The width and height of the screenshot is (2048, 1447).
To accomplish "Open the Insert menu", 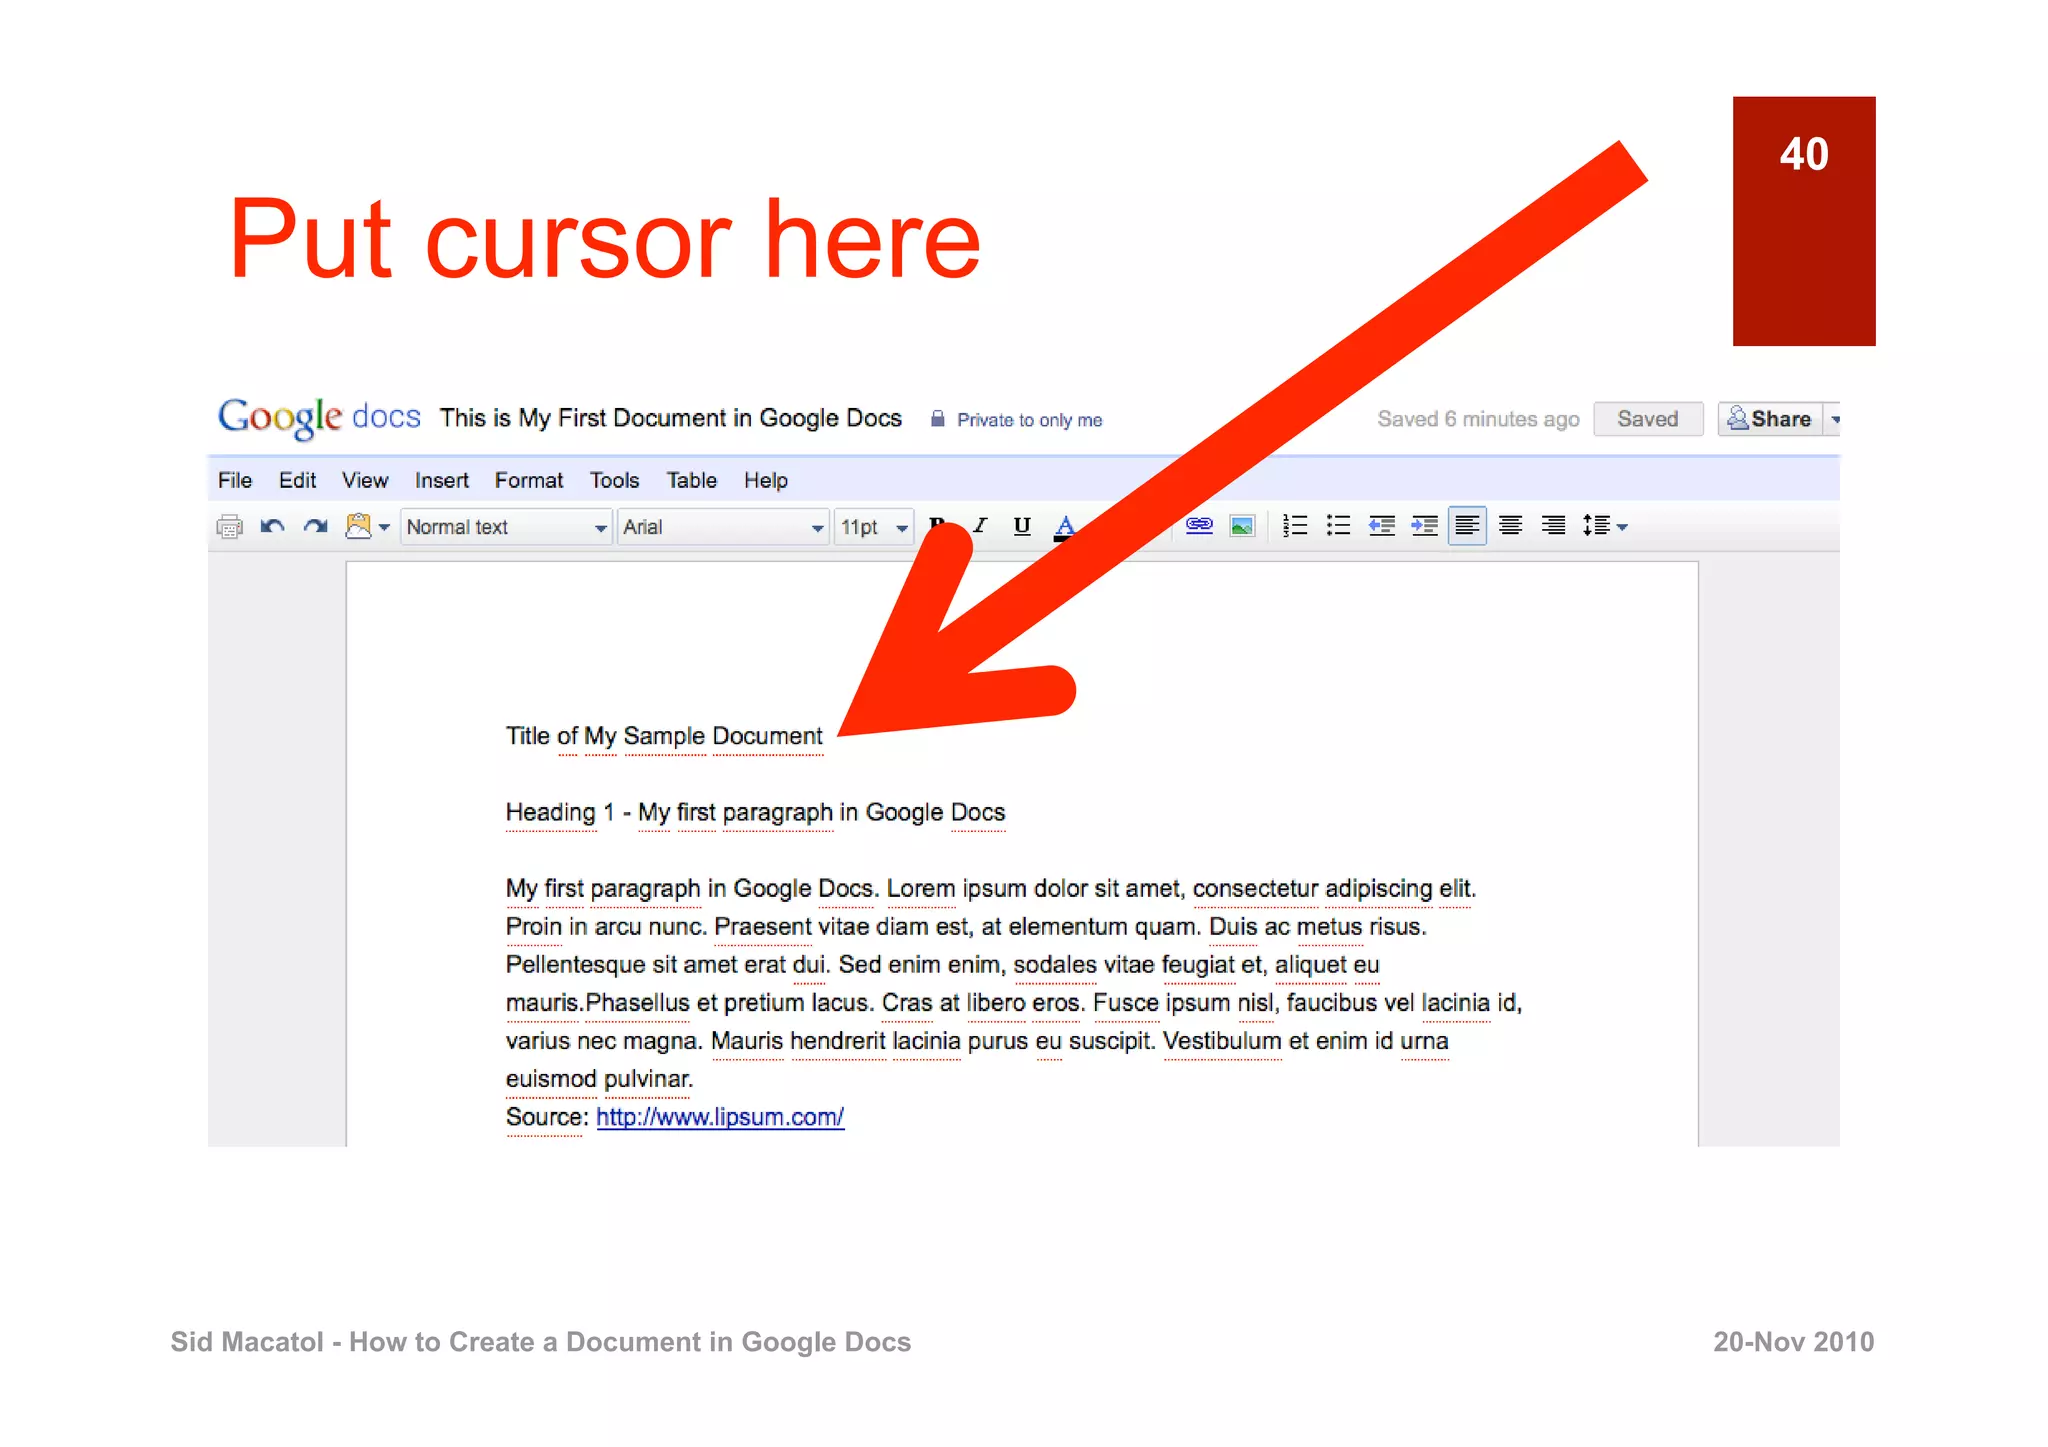I will pos(441,480).
